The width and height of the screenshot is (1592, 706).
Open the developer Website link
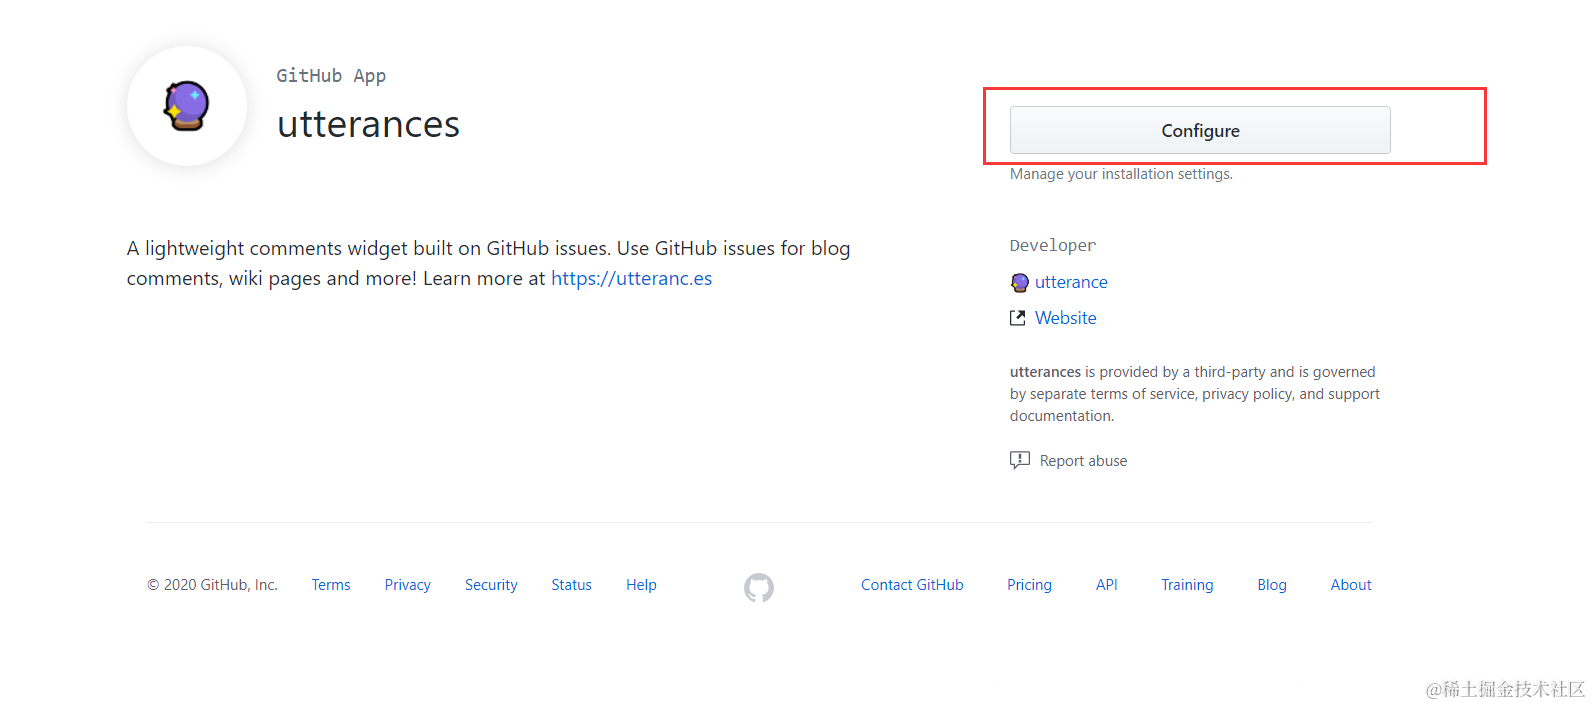tap(1065, 318)
